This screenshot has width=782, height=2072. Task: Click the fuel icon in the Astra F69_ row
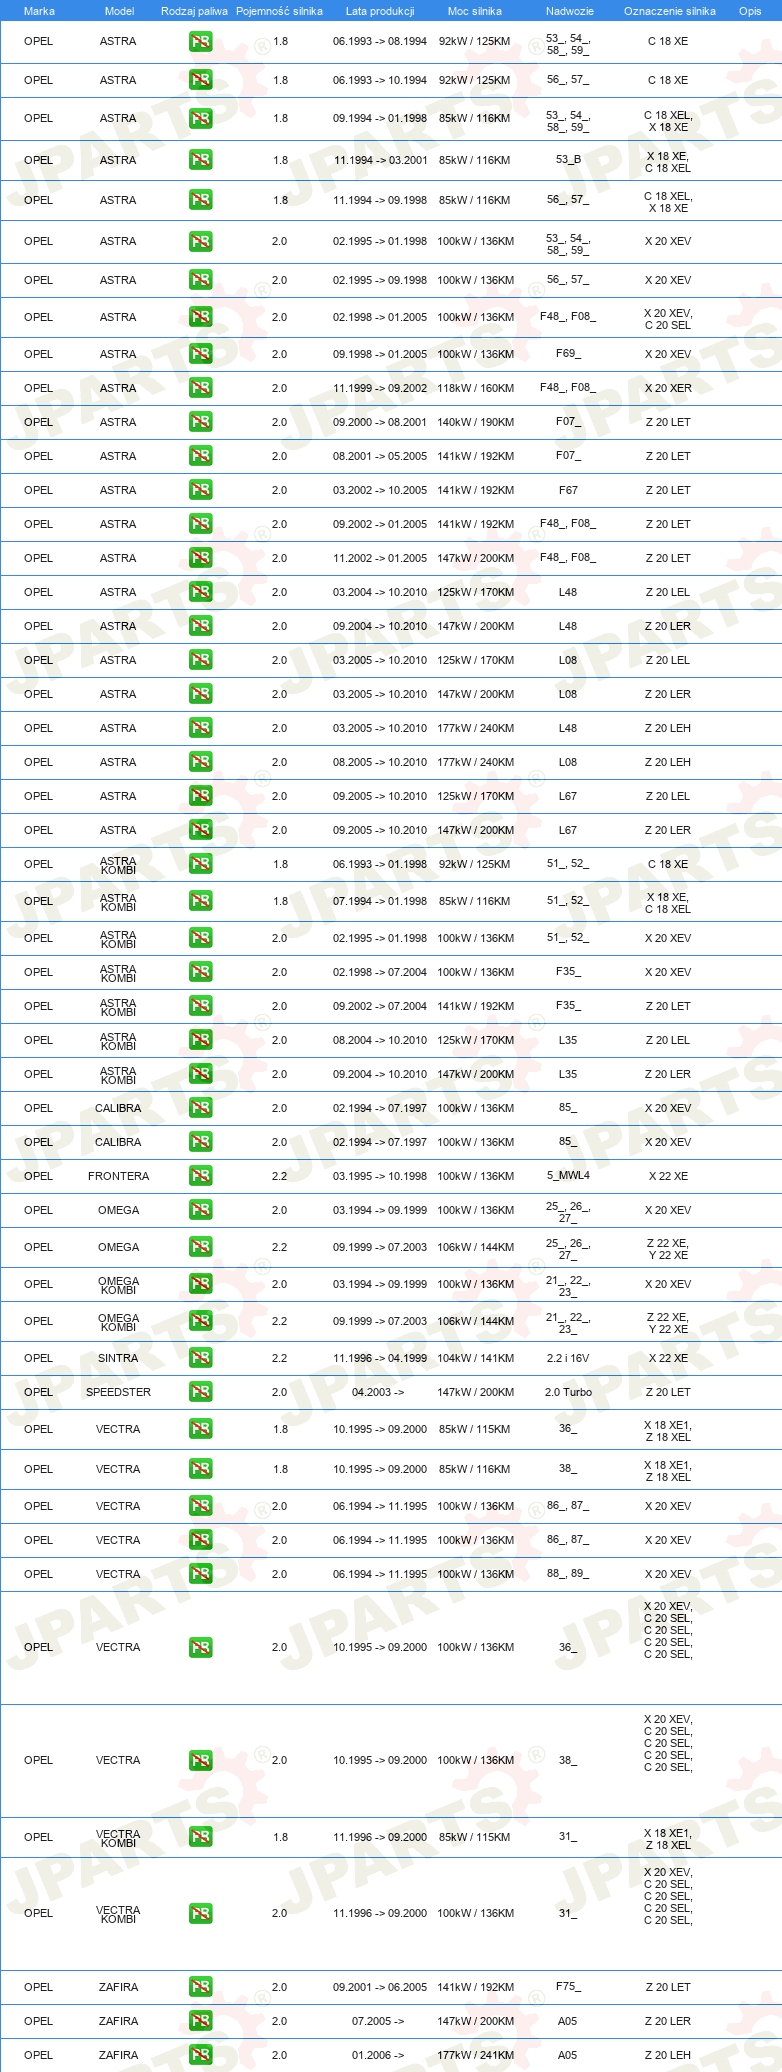click(200, 354)
